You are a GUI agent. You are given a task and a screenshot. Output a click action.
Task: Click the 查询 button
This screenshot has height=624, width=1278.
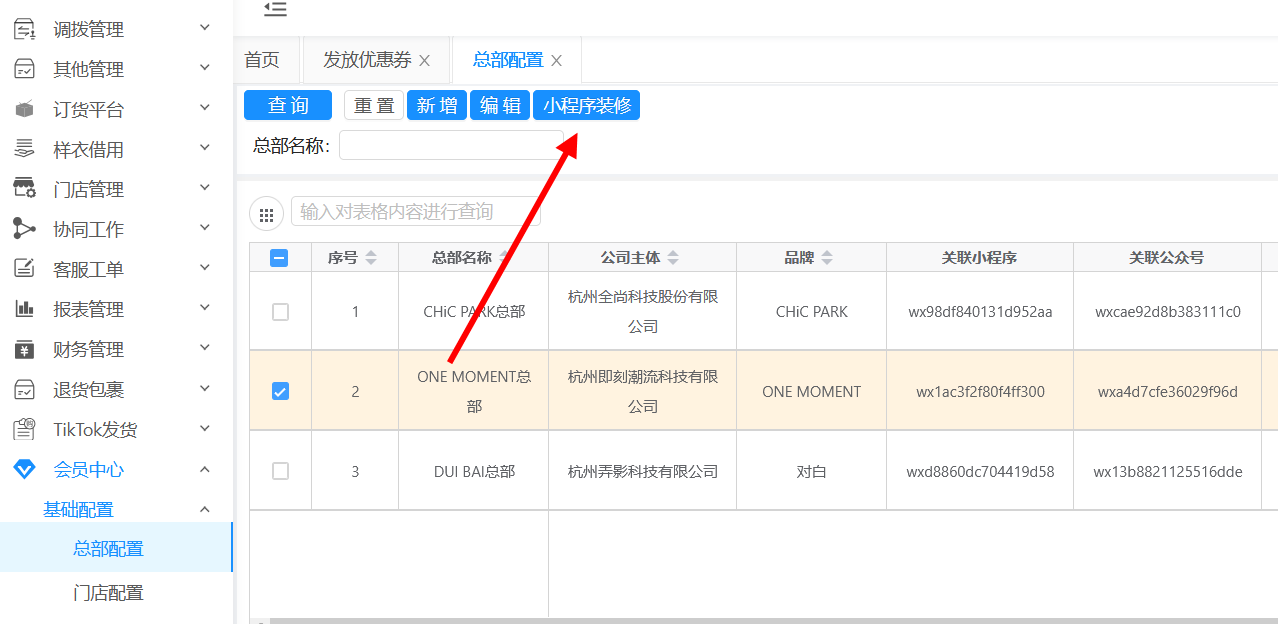coord(288,106)
